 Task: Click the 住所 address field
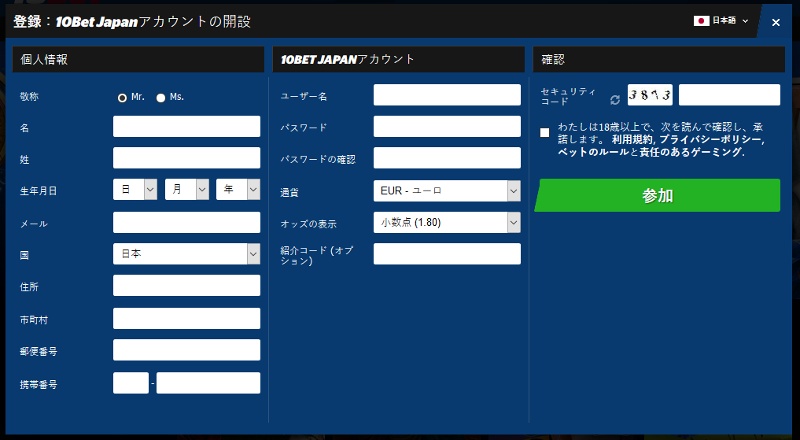pyautogui.click(x=186, y=285)
